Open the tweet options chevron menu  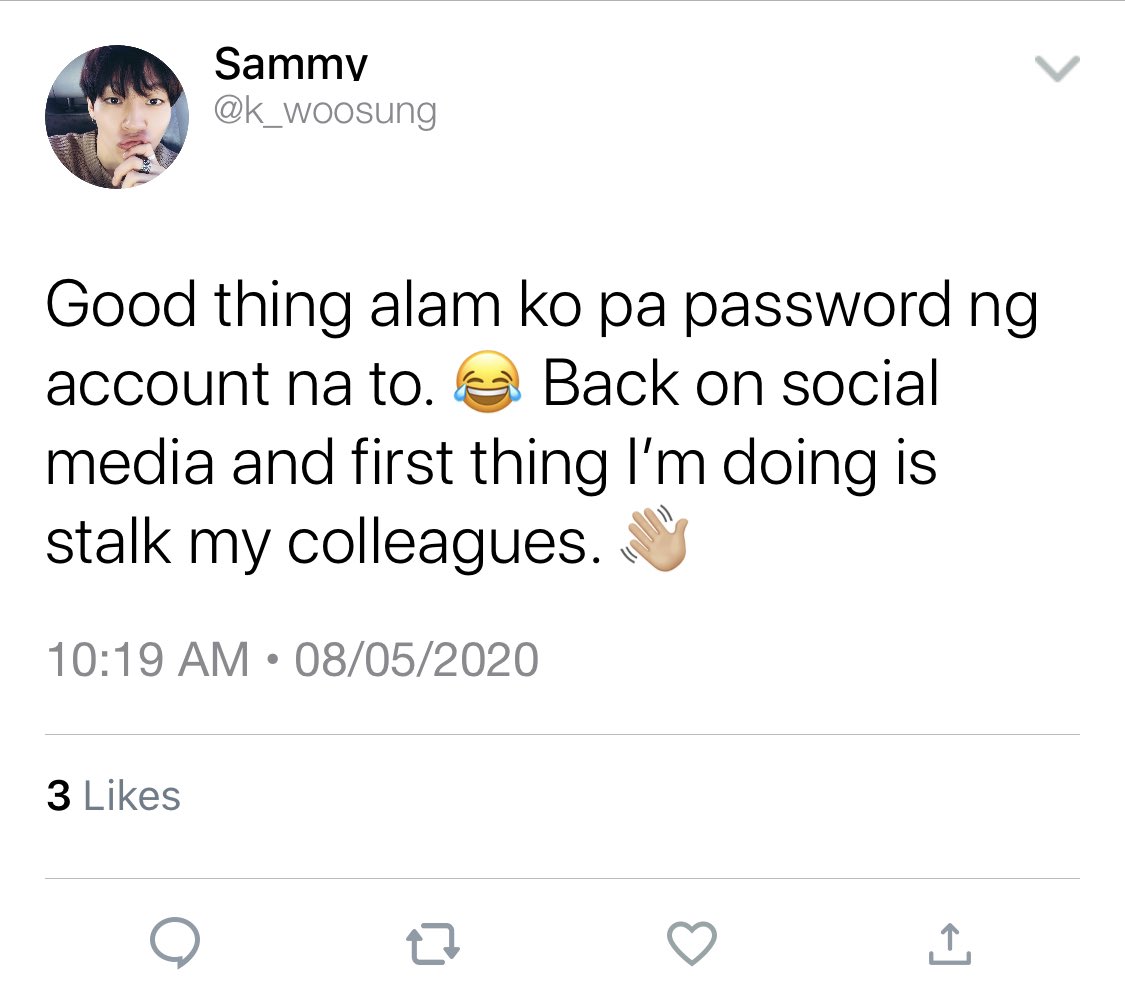point(1058,69)
